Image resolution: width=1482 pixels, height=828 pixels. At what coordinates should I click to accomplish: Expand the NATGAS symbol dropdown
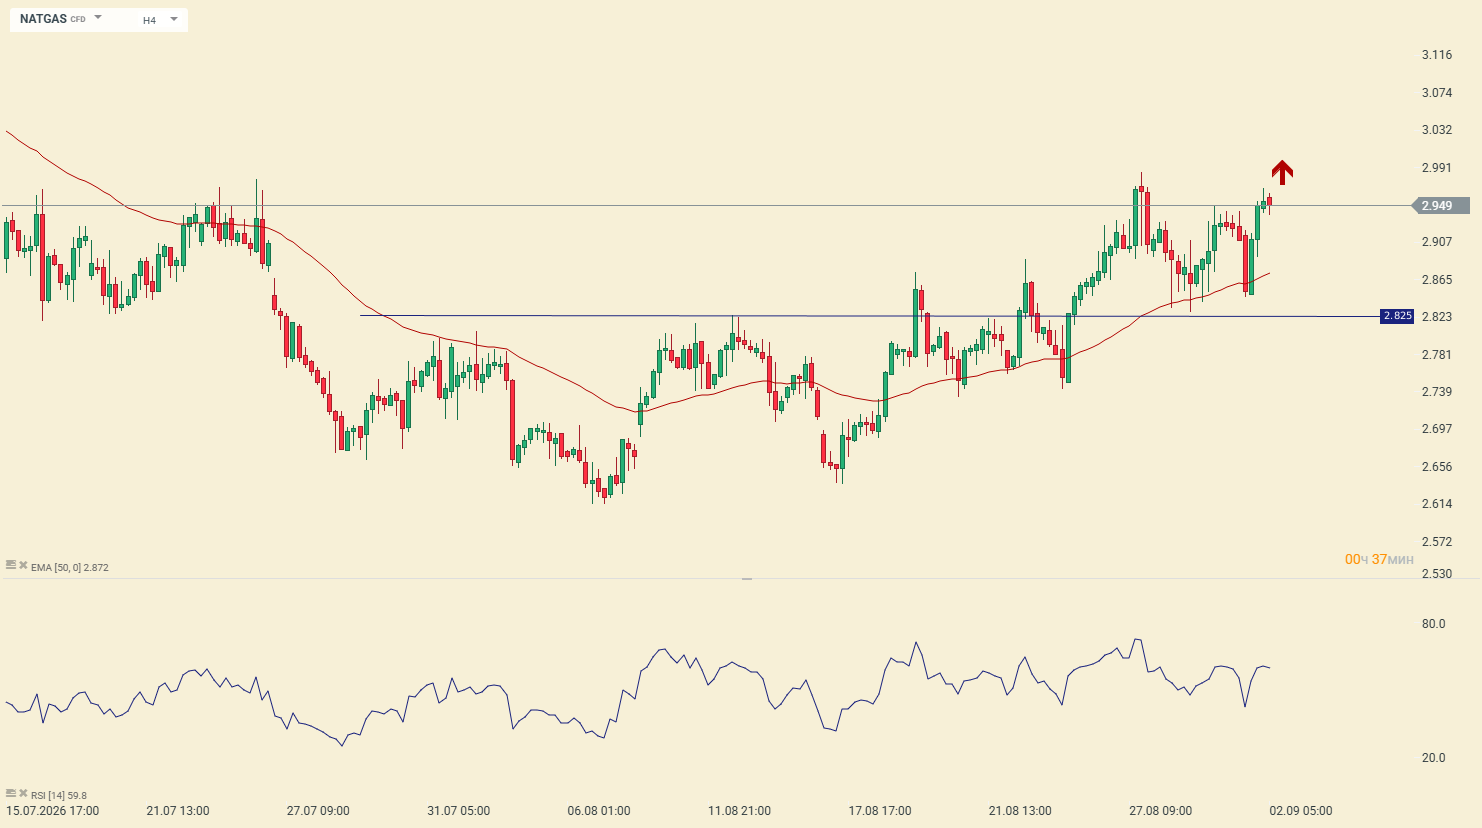[98, 18]
